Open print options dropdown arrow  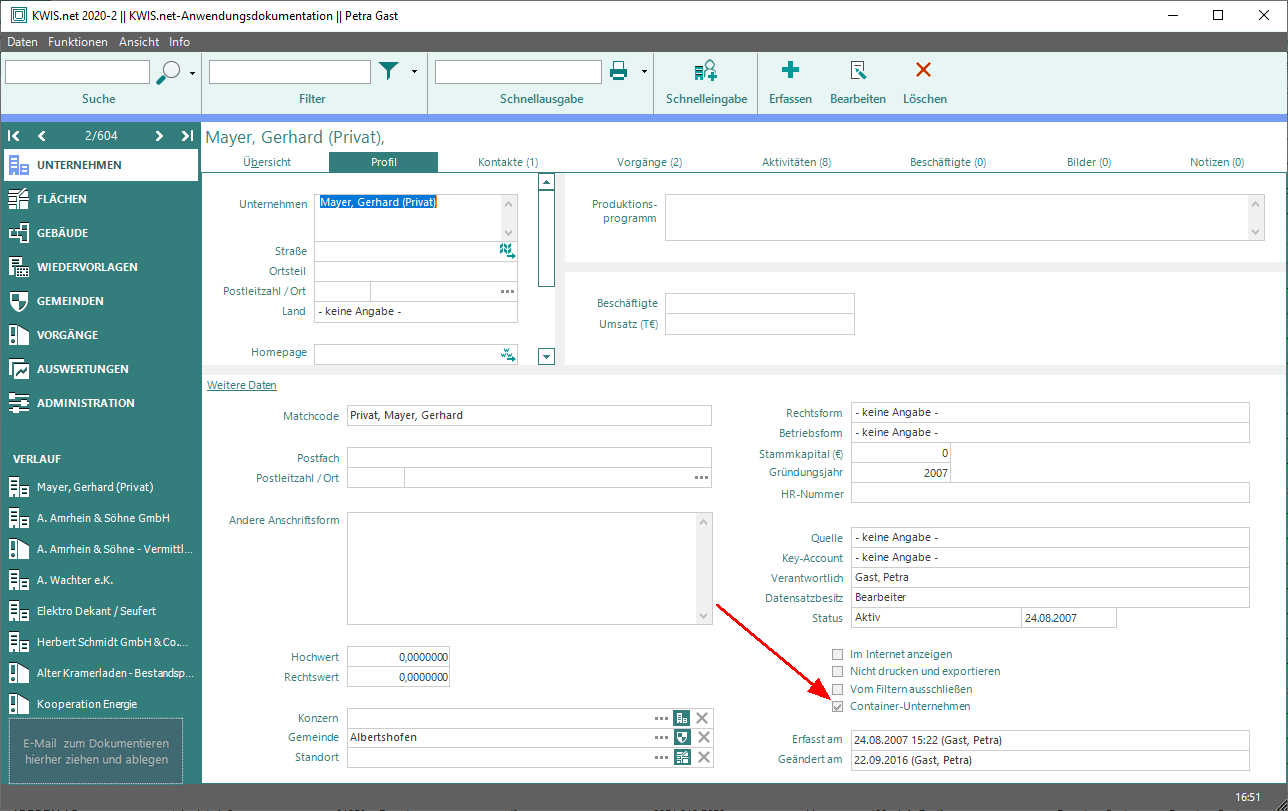[x=644, y=72]
